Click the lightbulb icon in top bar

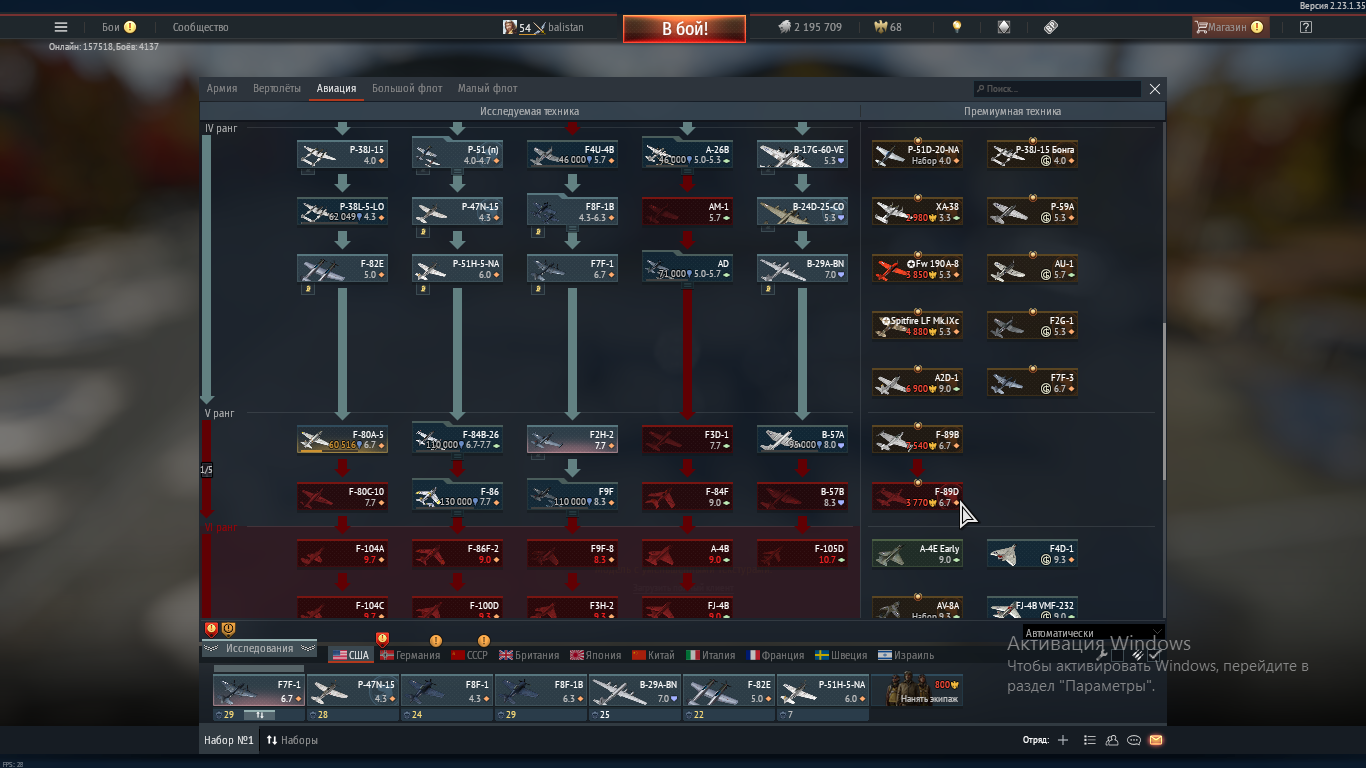[957, 27]
